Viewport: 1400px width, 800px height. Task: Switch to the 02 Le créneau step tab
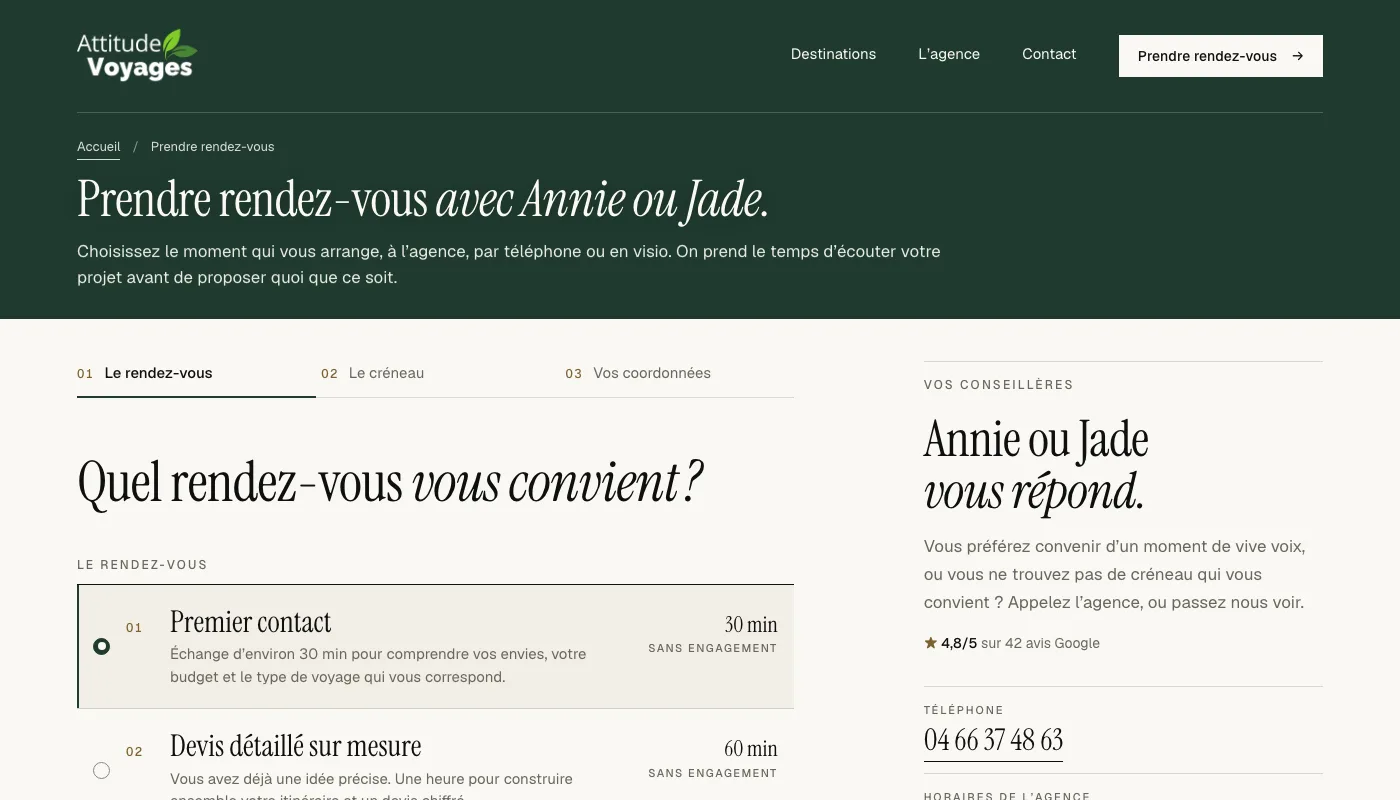(438, 373)
